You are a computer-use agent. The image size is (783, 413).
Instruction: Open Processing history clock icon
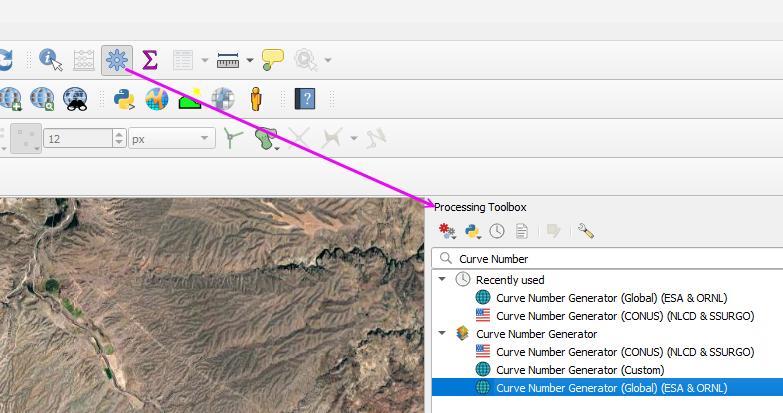coord(497,231)
